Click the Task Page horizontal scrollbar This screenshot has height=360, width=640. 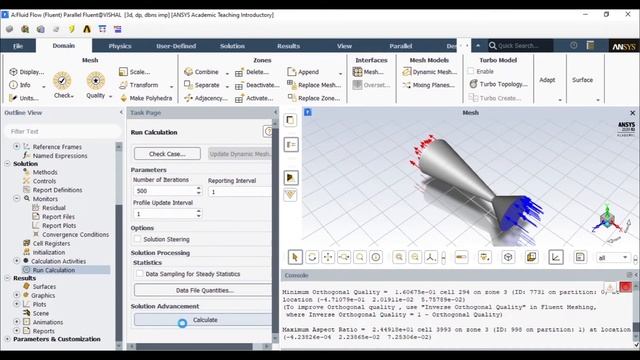pyautogui.click(x=194, y=347)
